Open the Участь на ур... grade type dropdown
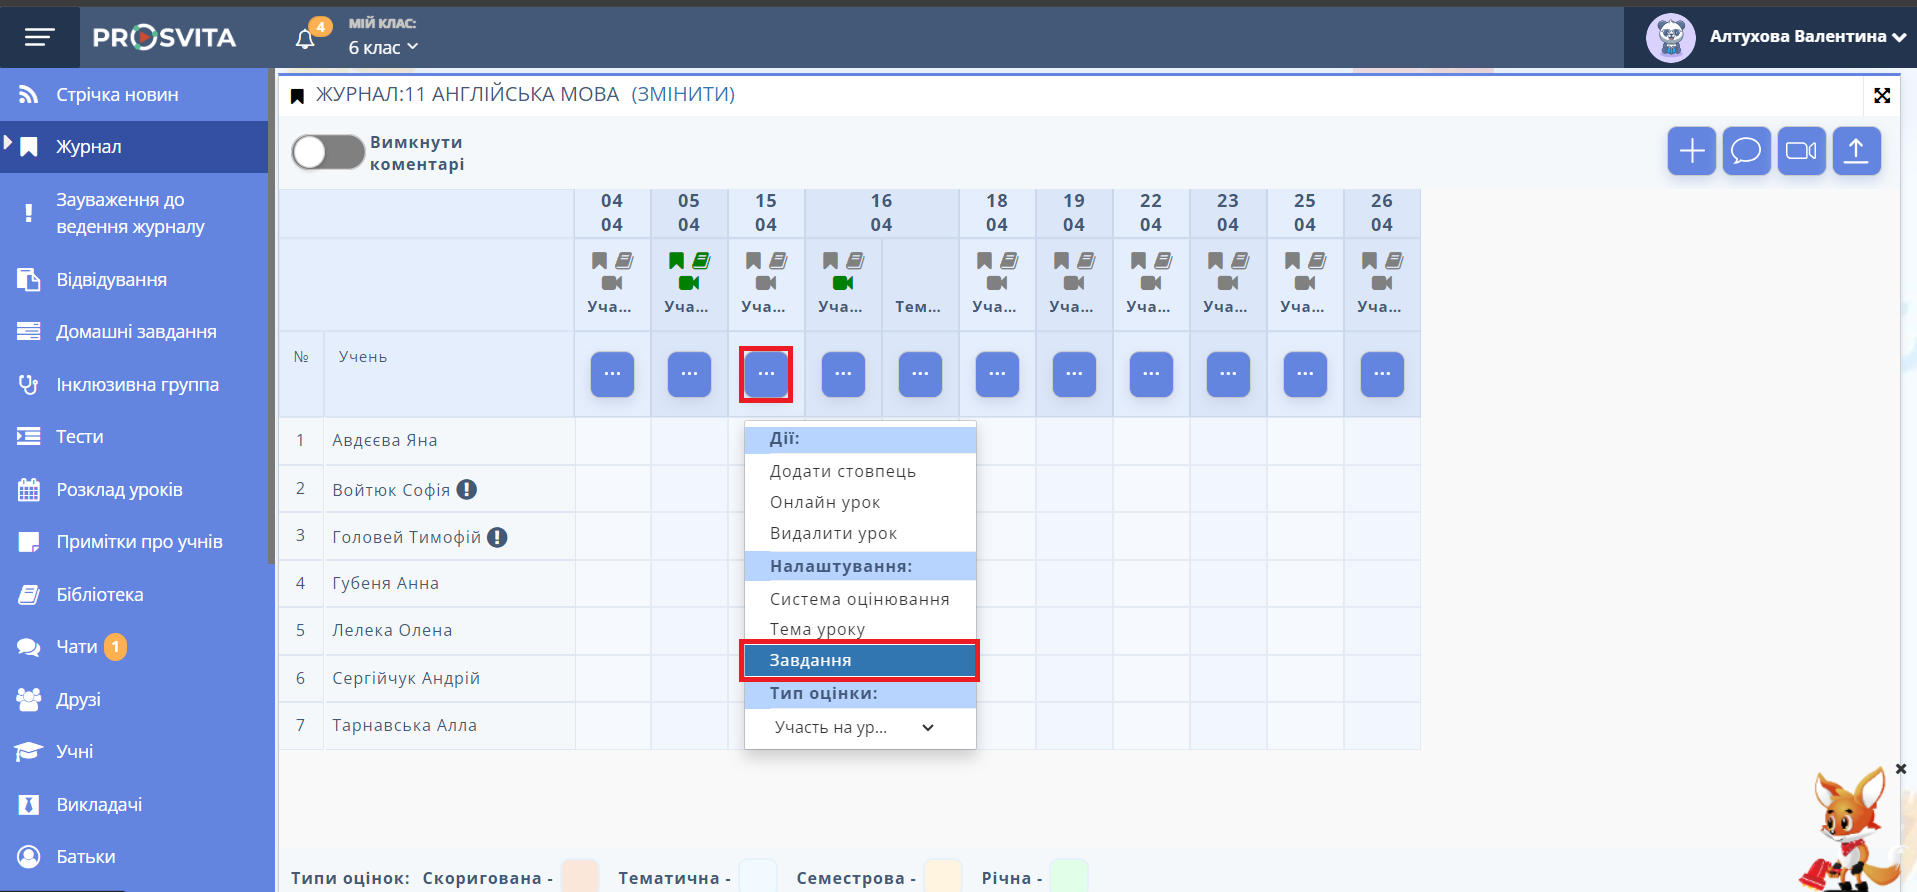The width and height of the screenshot is (1917, 892). [x=855, y=727]
